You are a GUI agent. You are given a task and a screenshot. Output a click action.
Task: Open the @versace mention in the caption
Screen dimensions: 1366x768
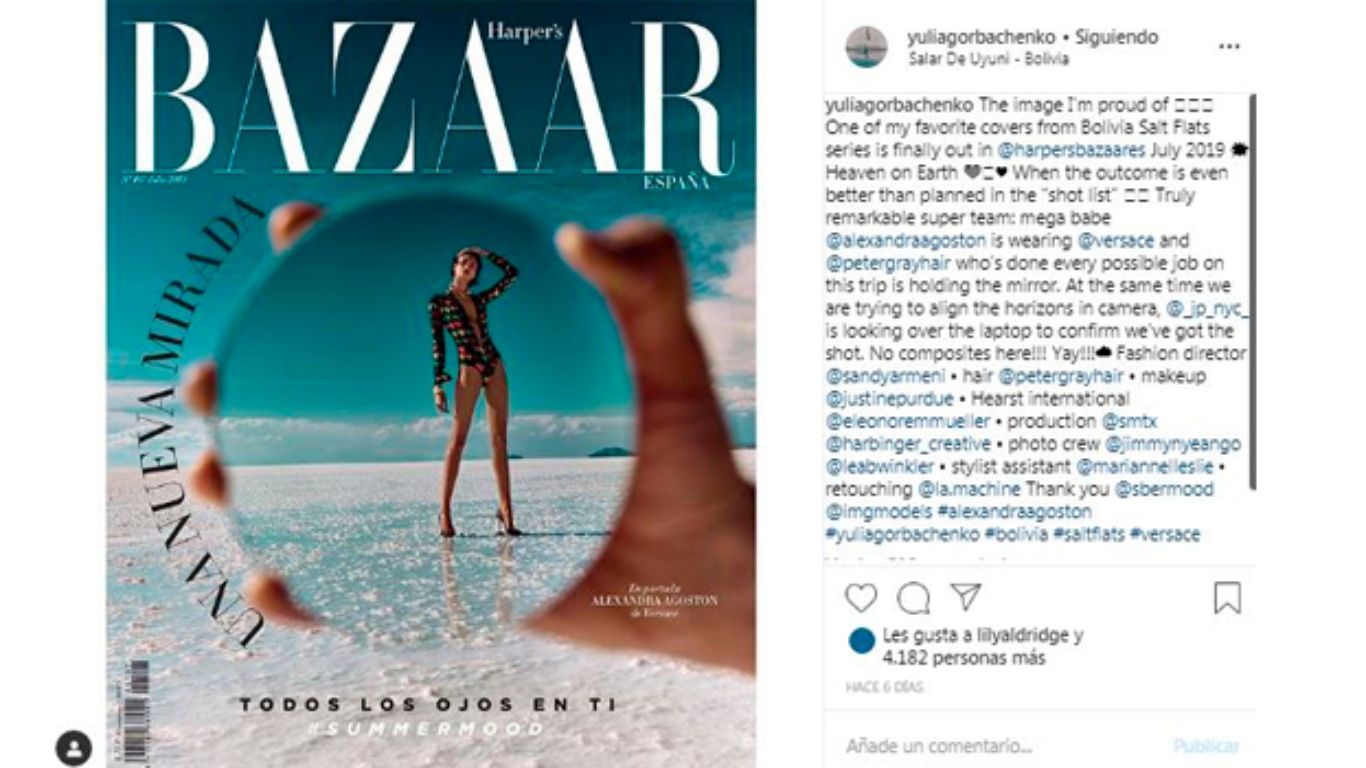(x=1116, y=241)
